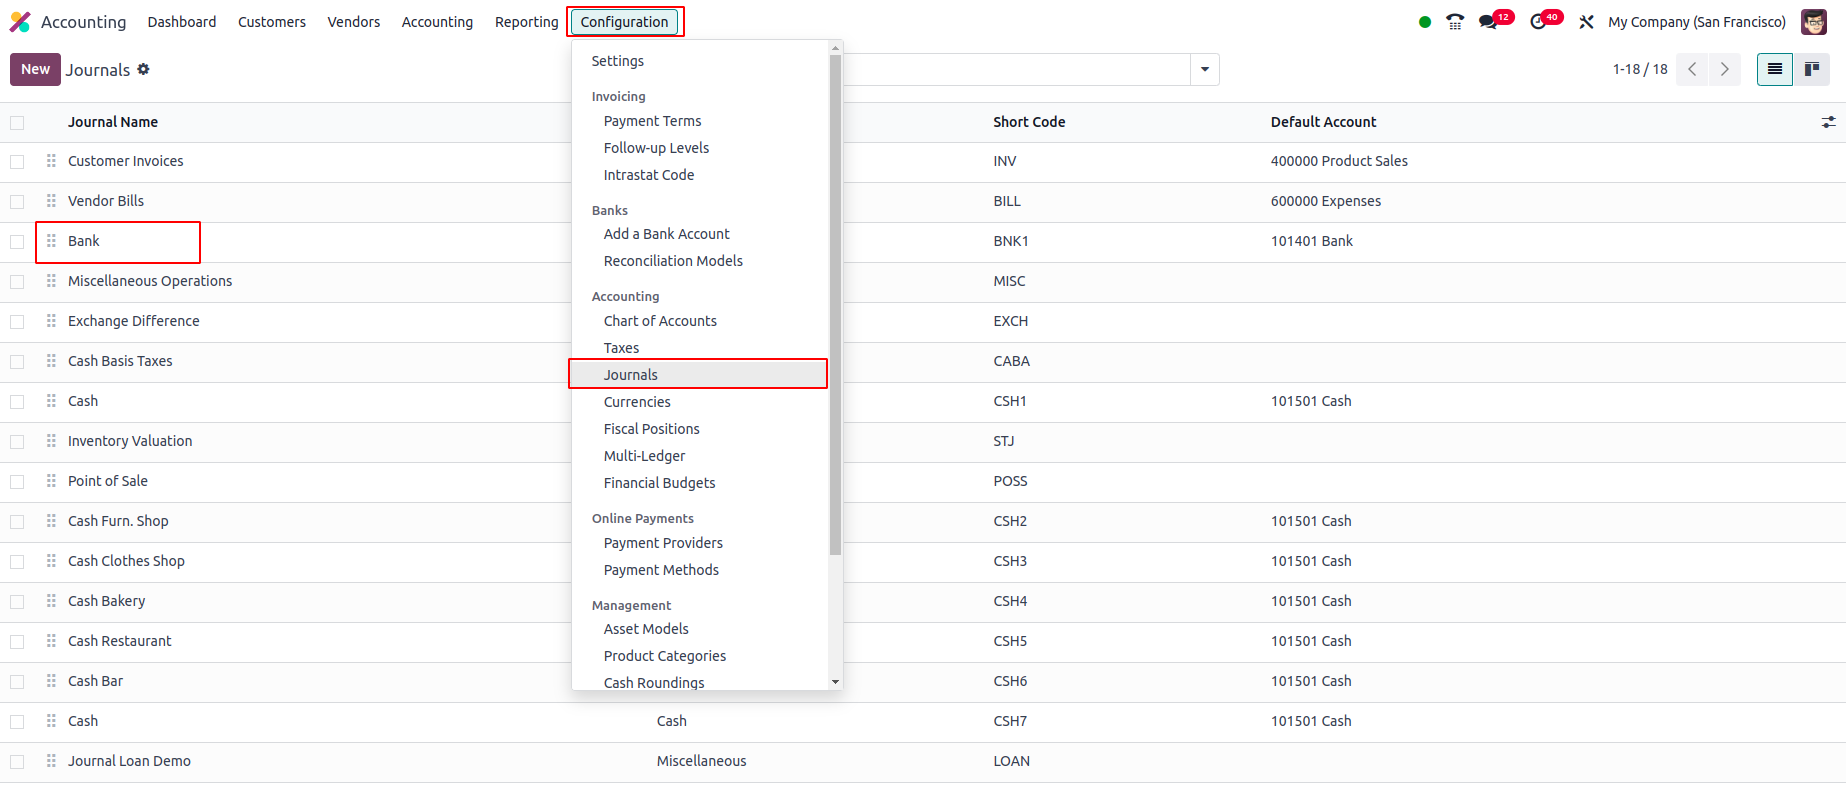Click the drag handle of Exchange Difference row
This screenshot has height=788, width=1846.
pos(51,321)
